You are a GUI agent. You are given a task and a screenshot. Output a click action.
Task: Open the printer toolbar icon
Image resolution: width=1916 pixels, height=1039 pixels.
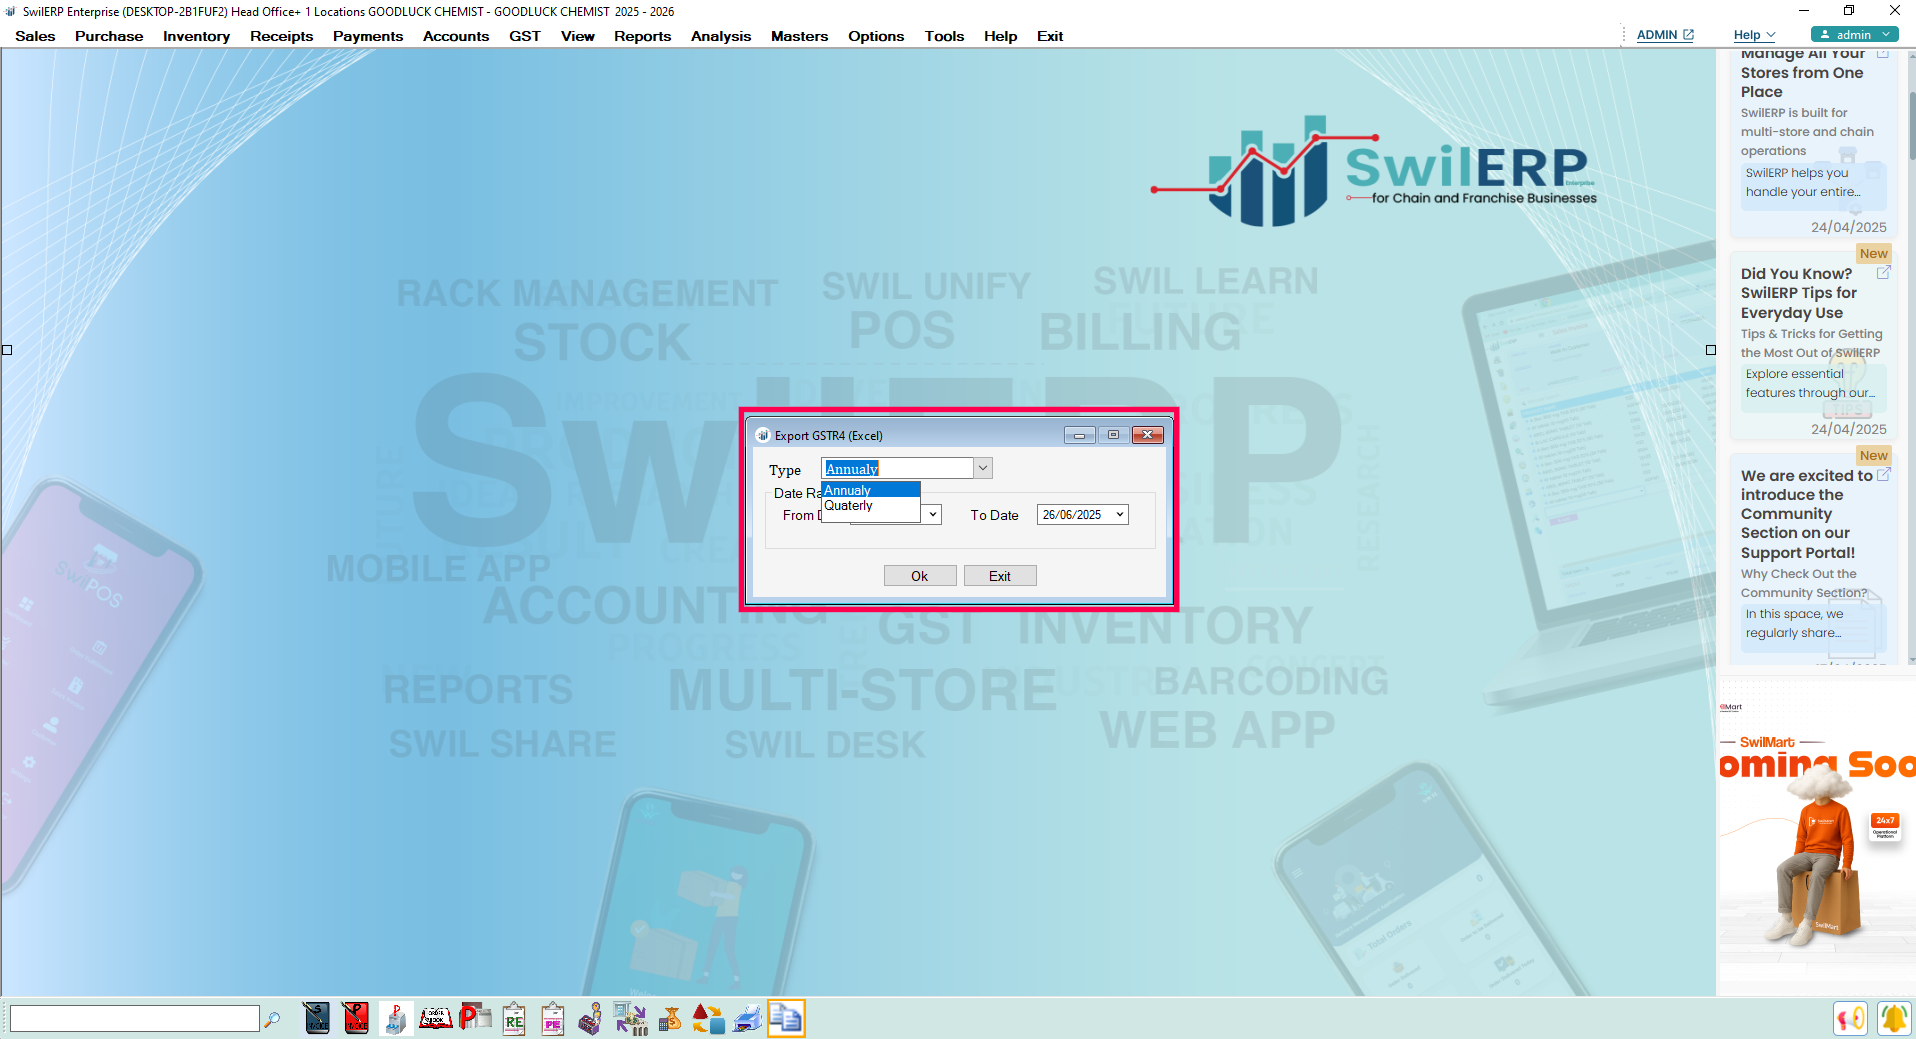pyautogui.click(x=747, y=1018)
